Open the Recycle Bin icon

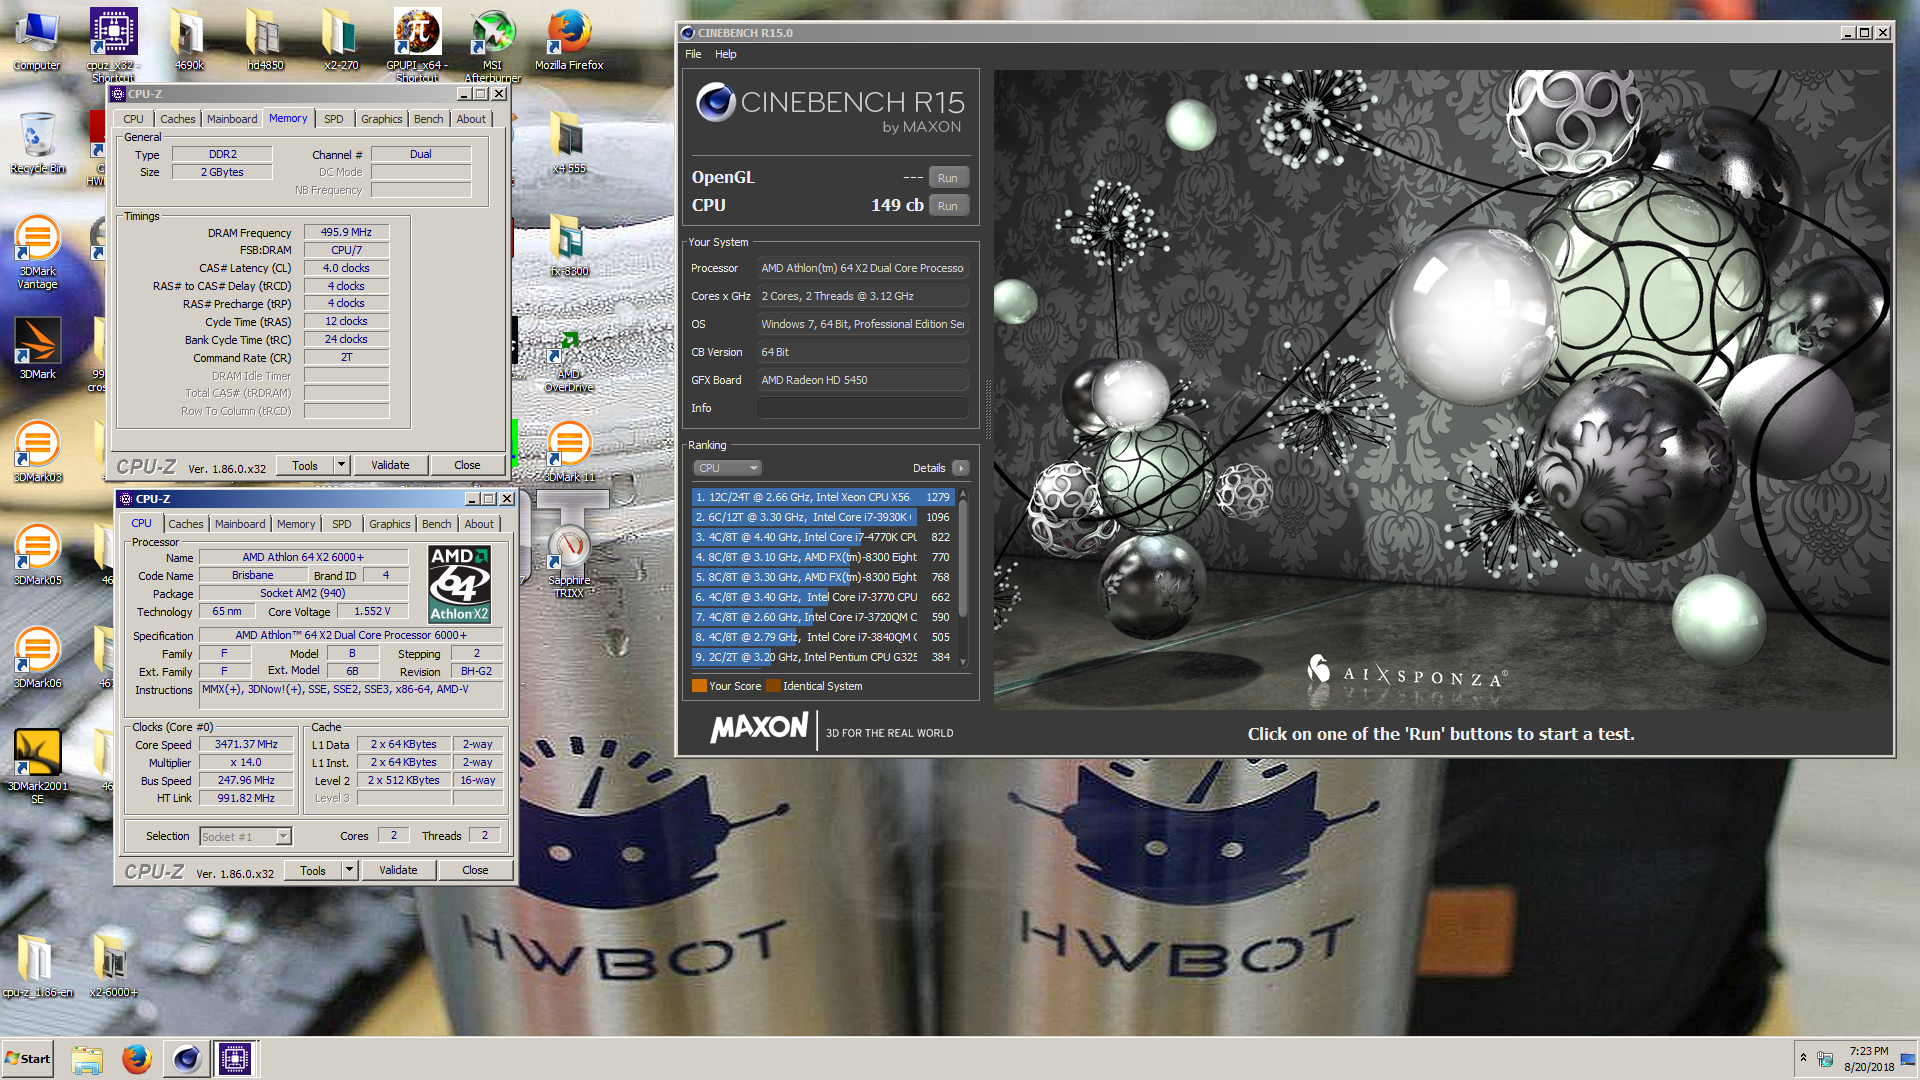point(37,143)
